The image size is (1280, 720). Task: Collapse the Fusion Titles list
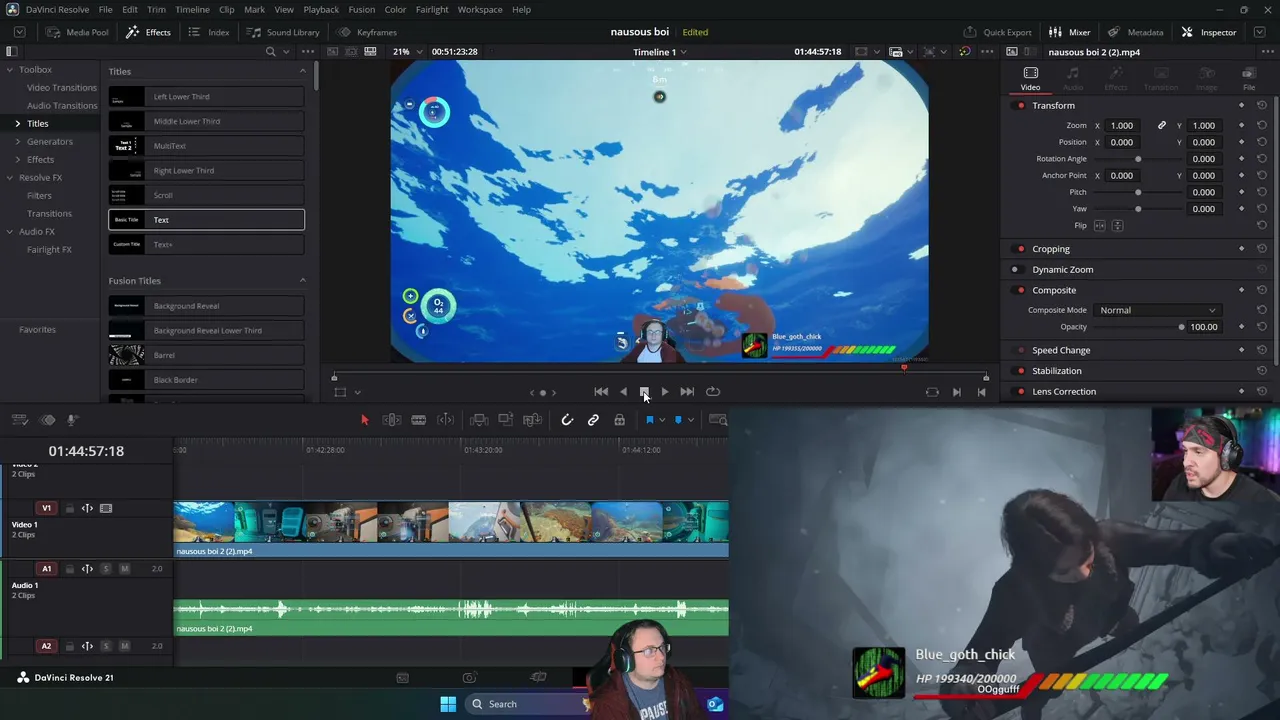(x=303, y=281)
